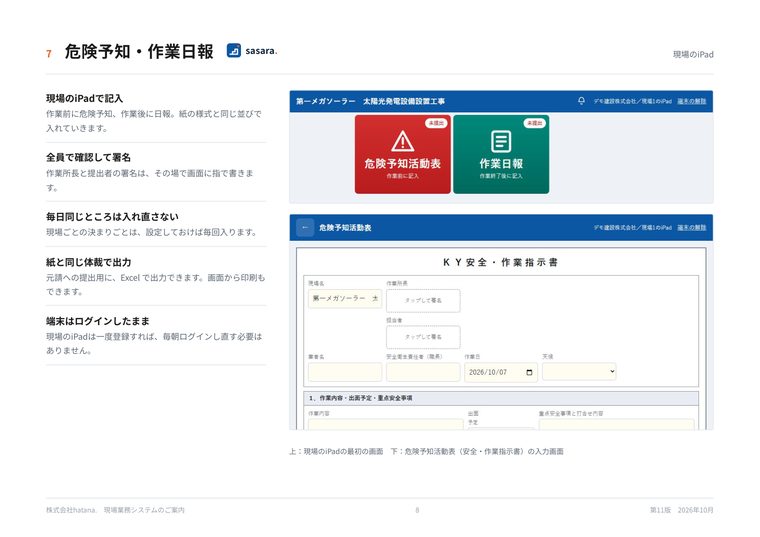Click the document icon on the green card

pos(501,142)
